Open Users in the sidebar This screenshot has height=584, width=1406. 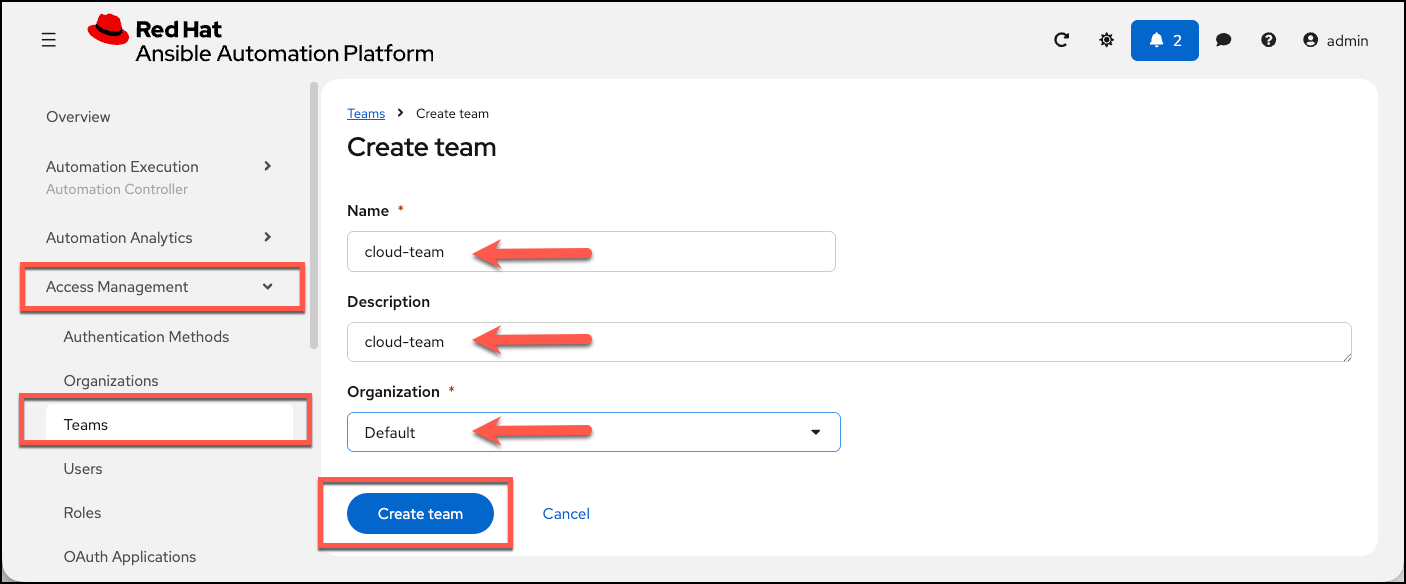click(x=83, y=469)
